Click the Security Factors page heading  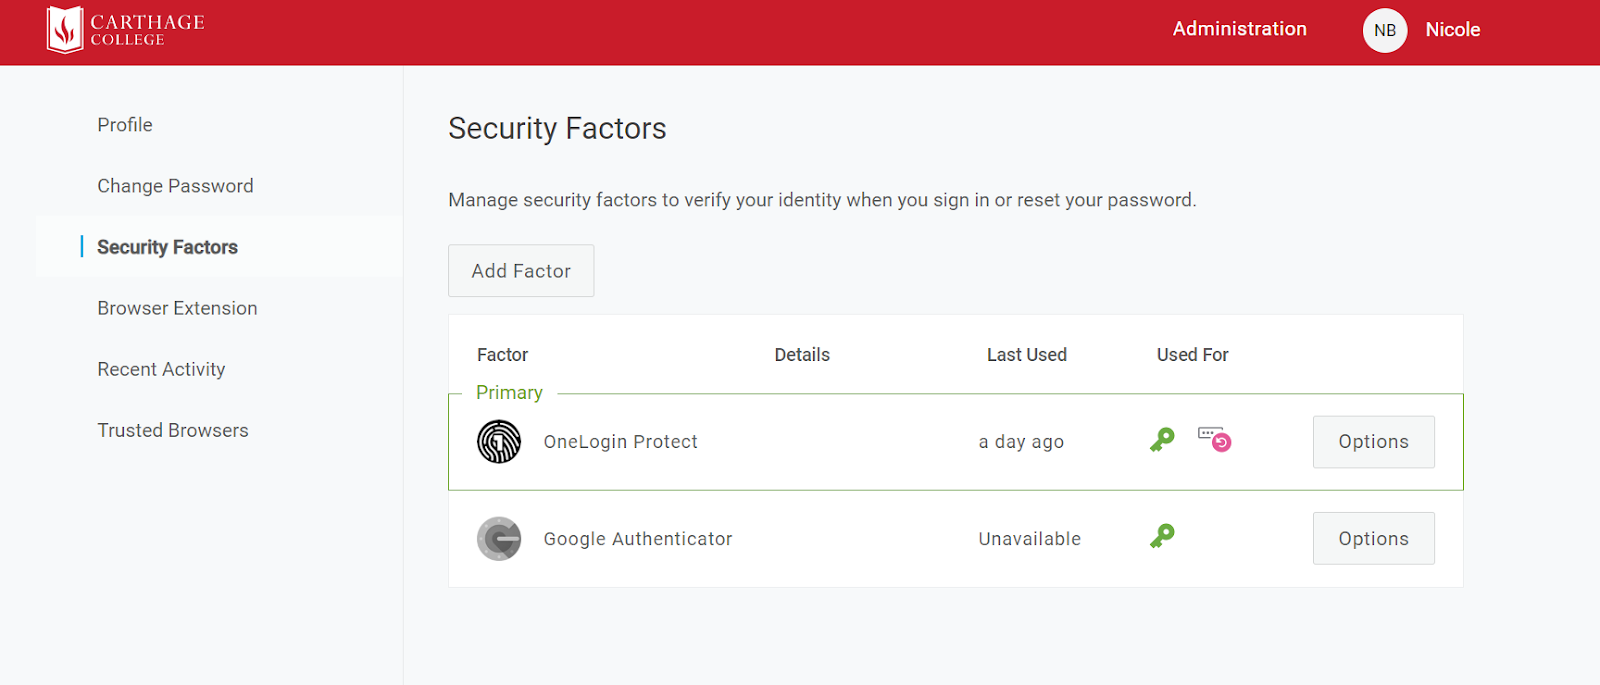(x=557, y=128)
